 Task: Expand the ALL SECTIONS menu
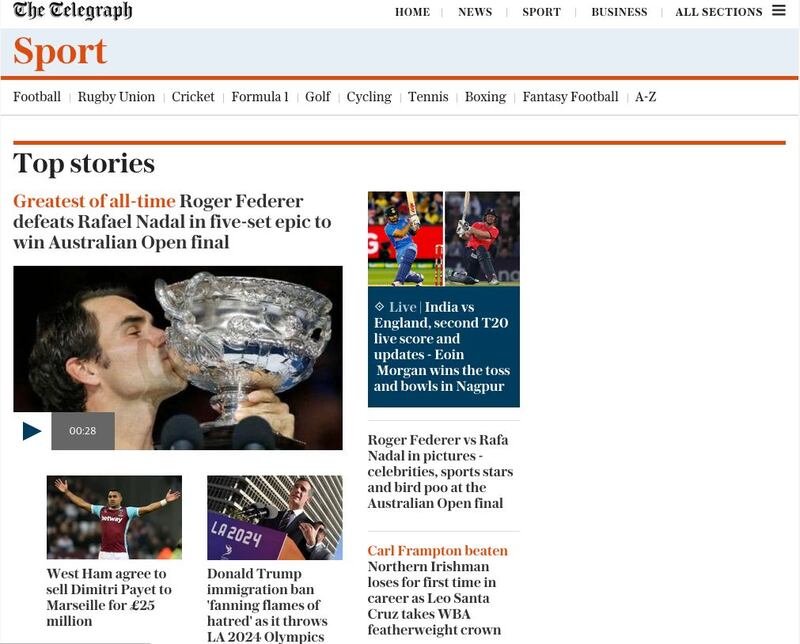point(718,12)
